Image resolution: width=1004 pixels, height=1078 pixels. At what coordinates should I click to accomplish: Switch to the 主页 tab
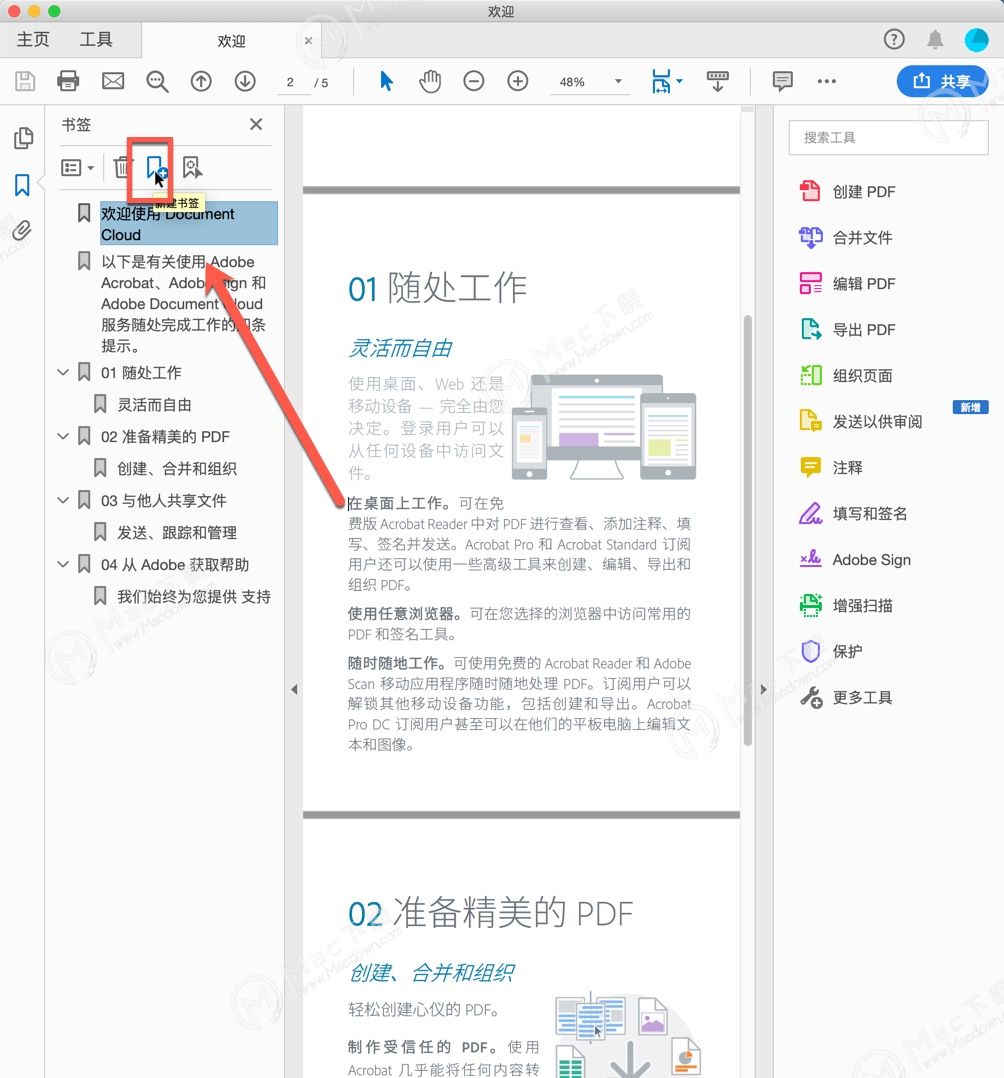(33, 40)
